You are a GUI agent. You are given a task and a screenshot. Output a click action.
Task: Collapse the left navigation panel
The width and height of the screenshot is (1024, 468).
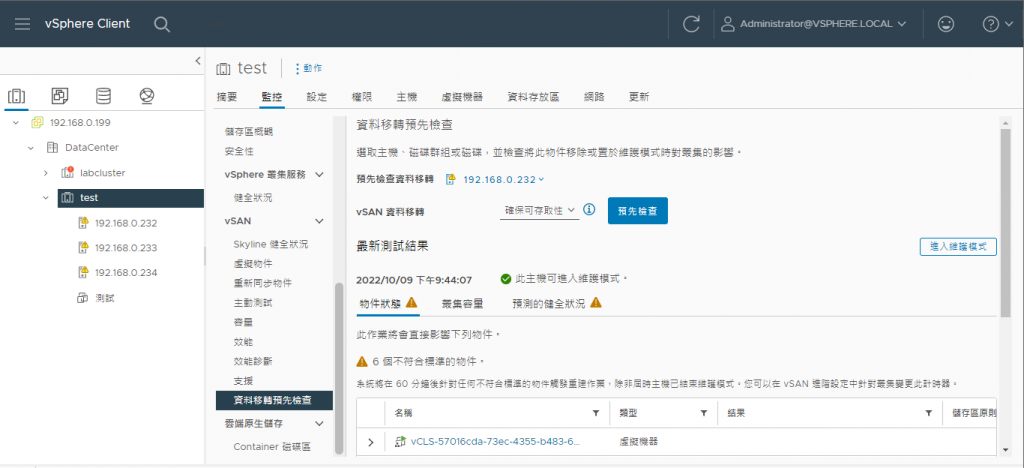tap(198, 61)
